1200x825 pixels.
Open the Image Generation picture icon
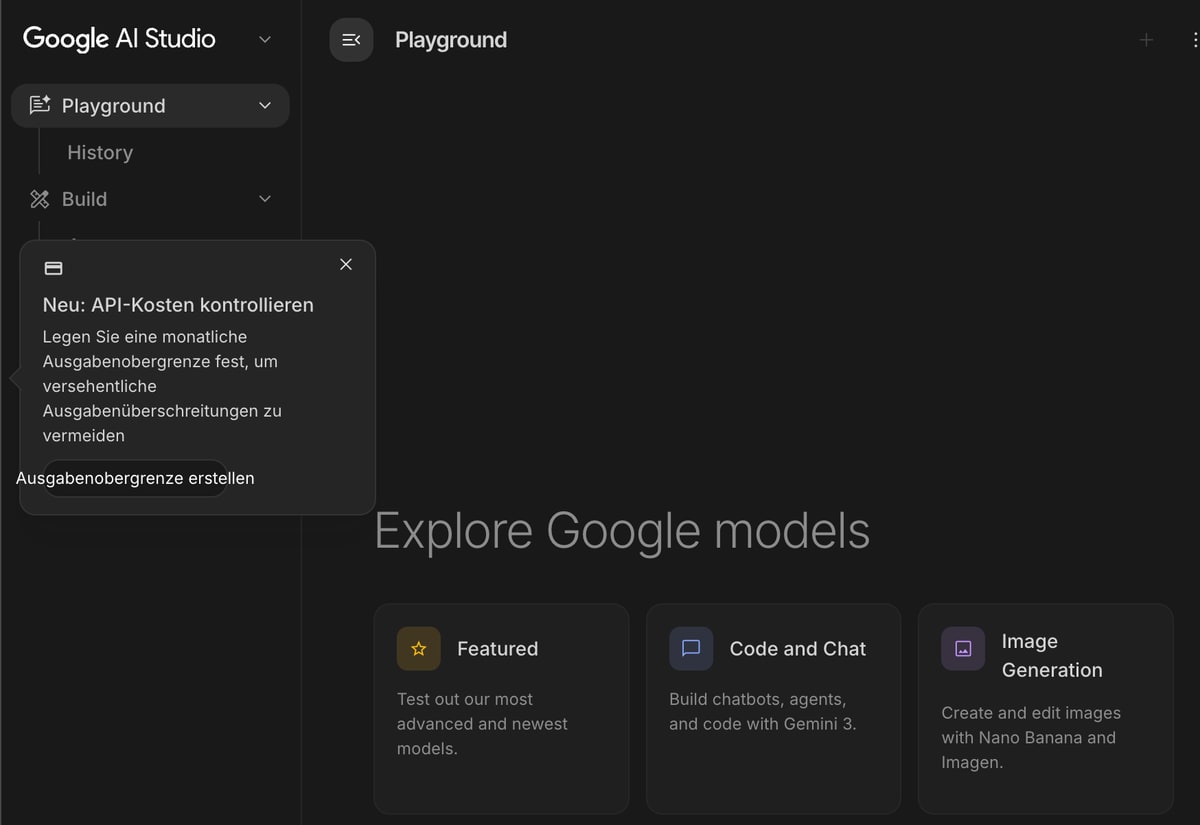click(962, 648)
